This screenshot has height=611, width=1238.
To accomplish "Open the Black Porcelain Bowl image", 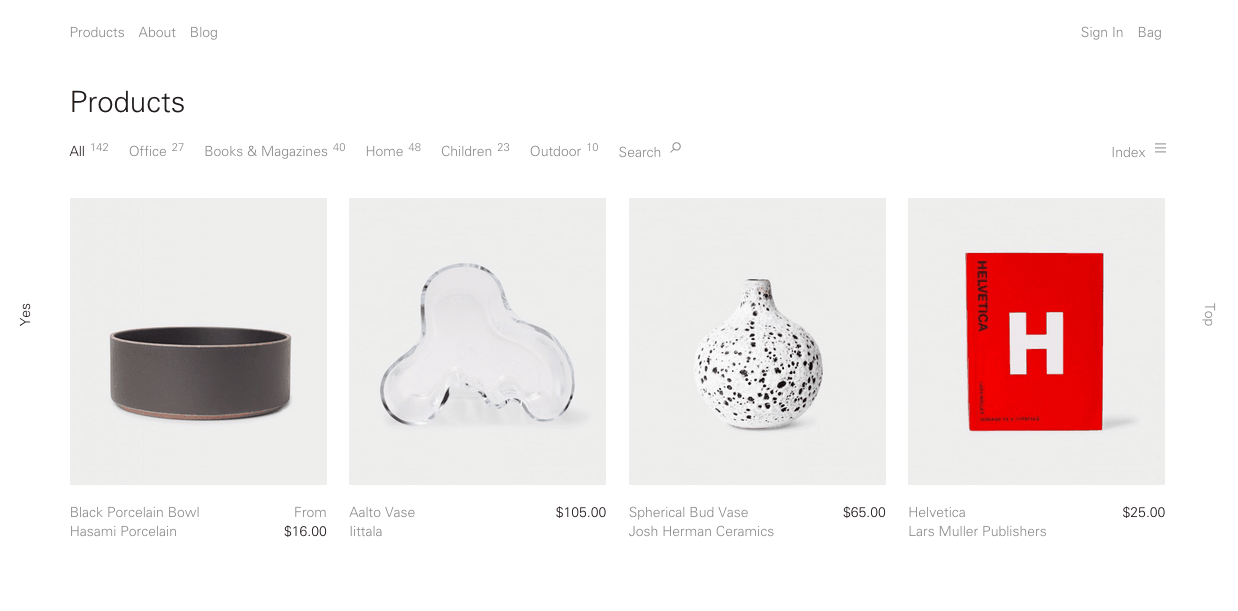I will (198, 341).
